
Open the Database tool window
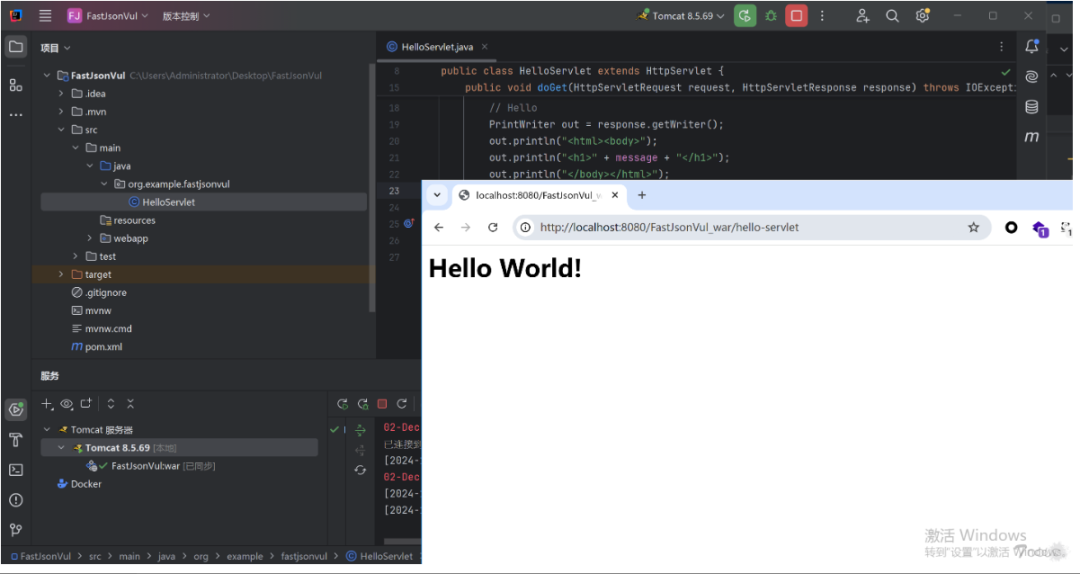[1032, 106]
